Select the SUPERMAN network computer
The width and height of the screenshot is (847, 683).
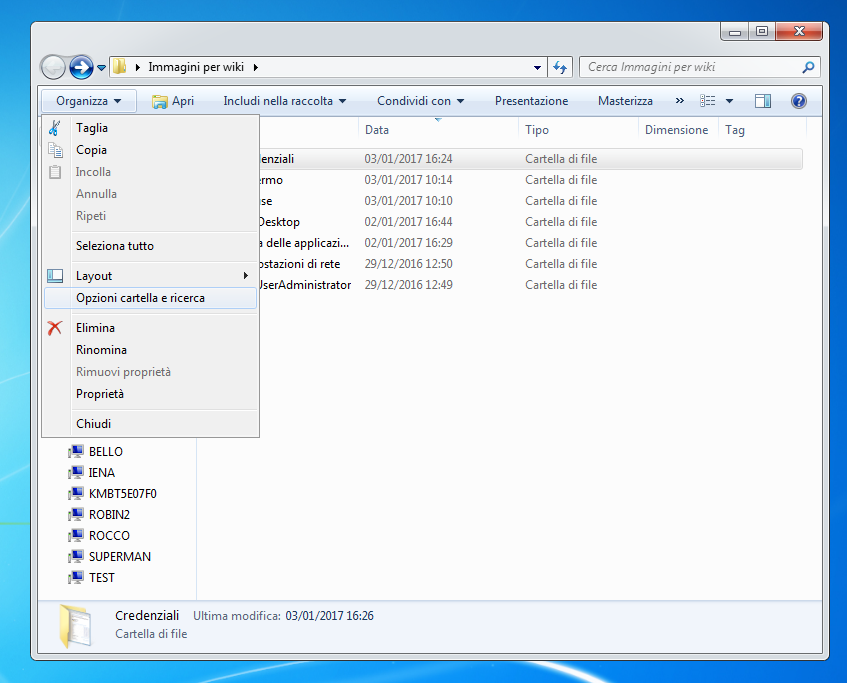point(119,556)
